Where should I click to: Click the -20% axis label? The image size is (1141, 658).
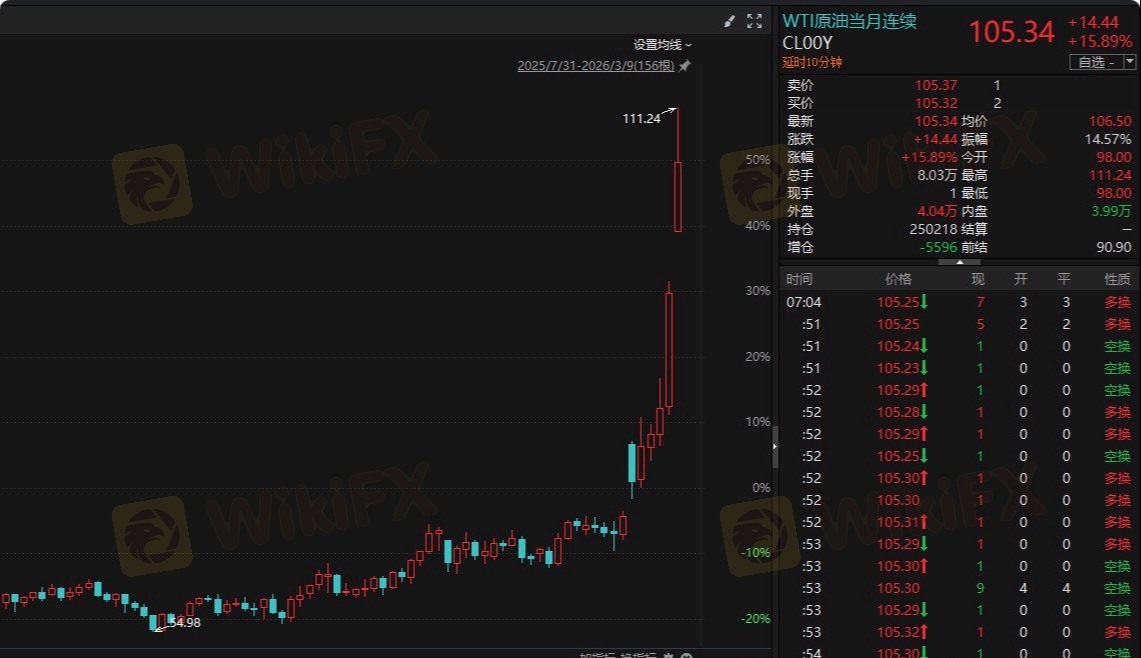(756, 619)
